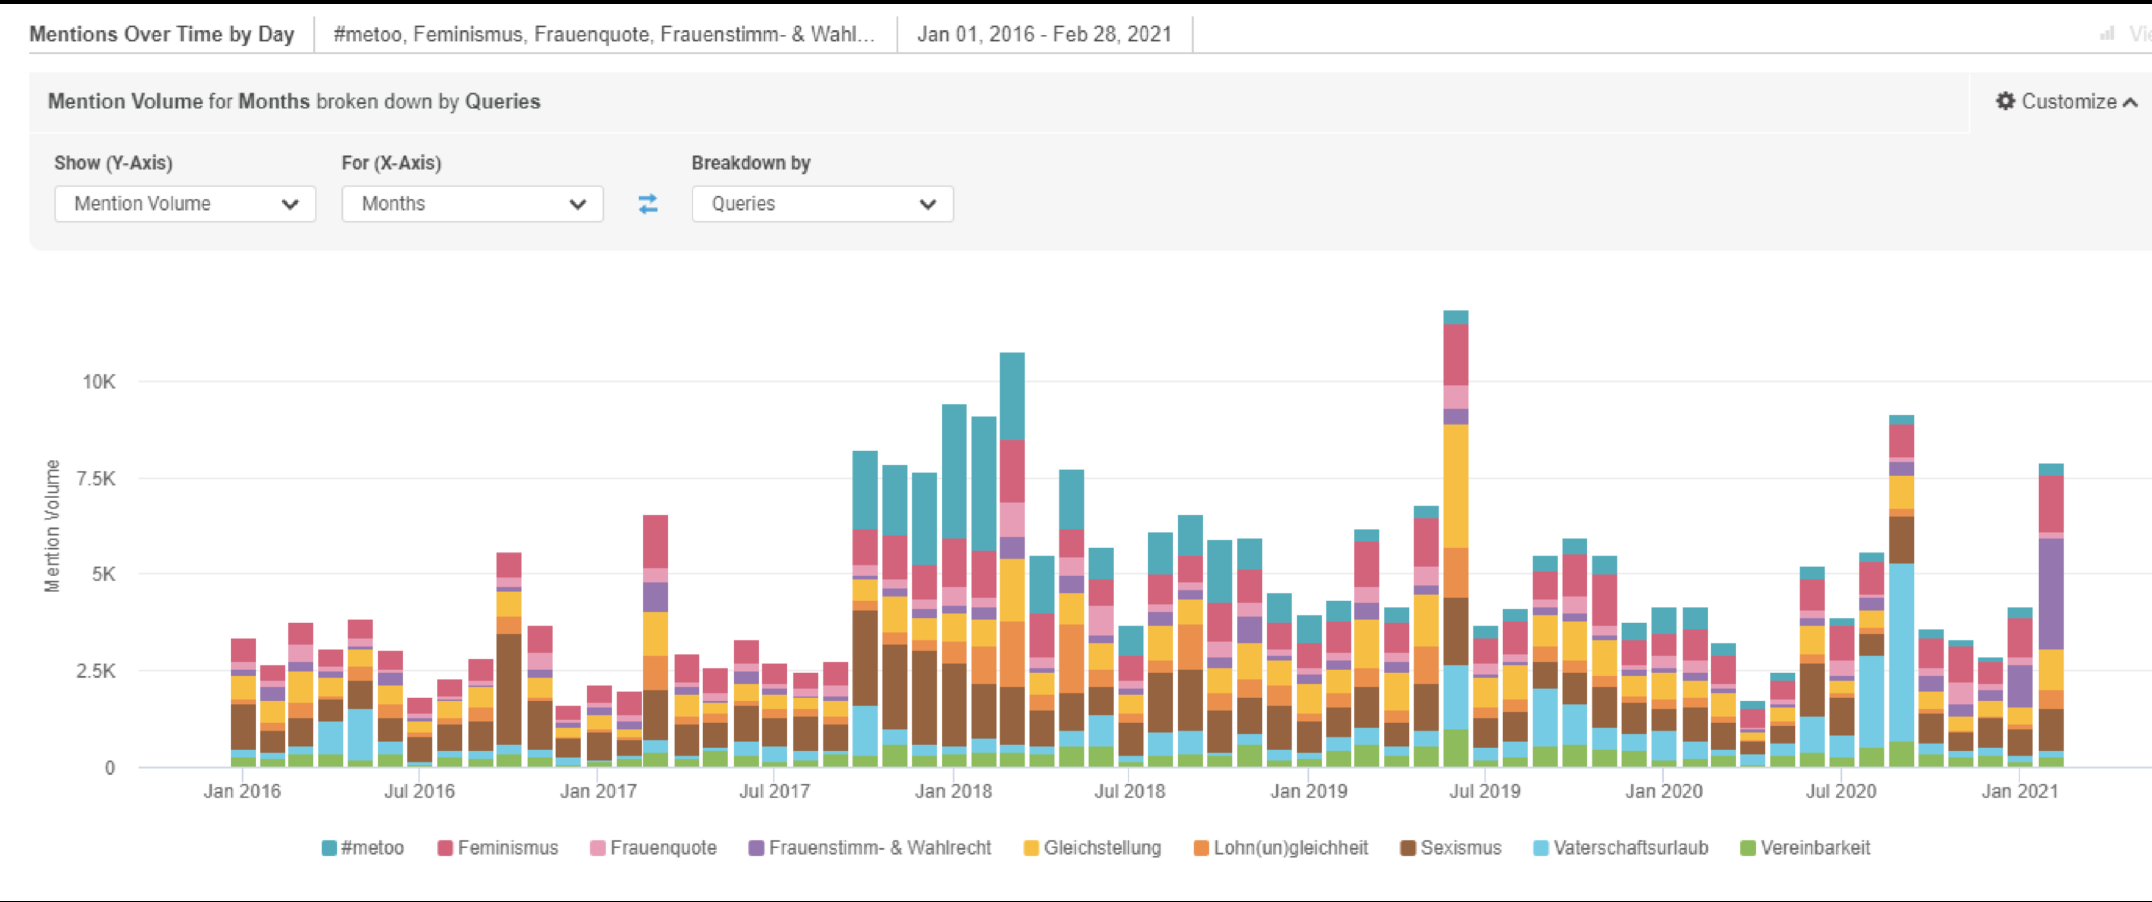
Task: Toggle the Frauenstimm- & Wahlrecht legend entry
Action: (870, 848)
